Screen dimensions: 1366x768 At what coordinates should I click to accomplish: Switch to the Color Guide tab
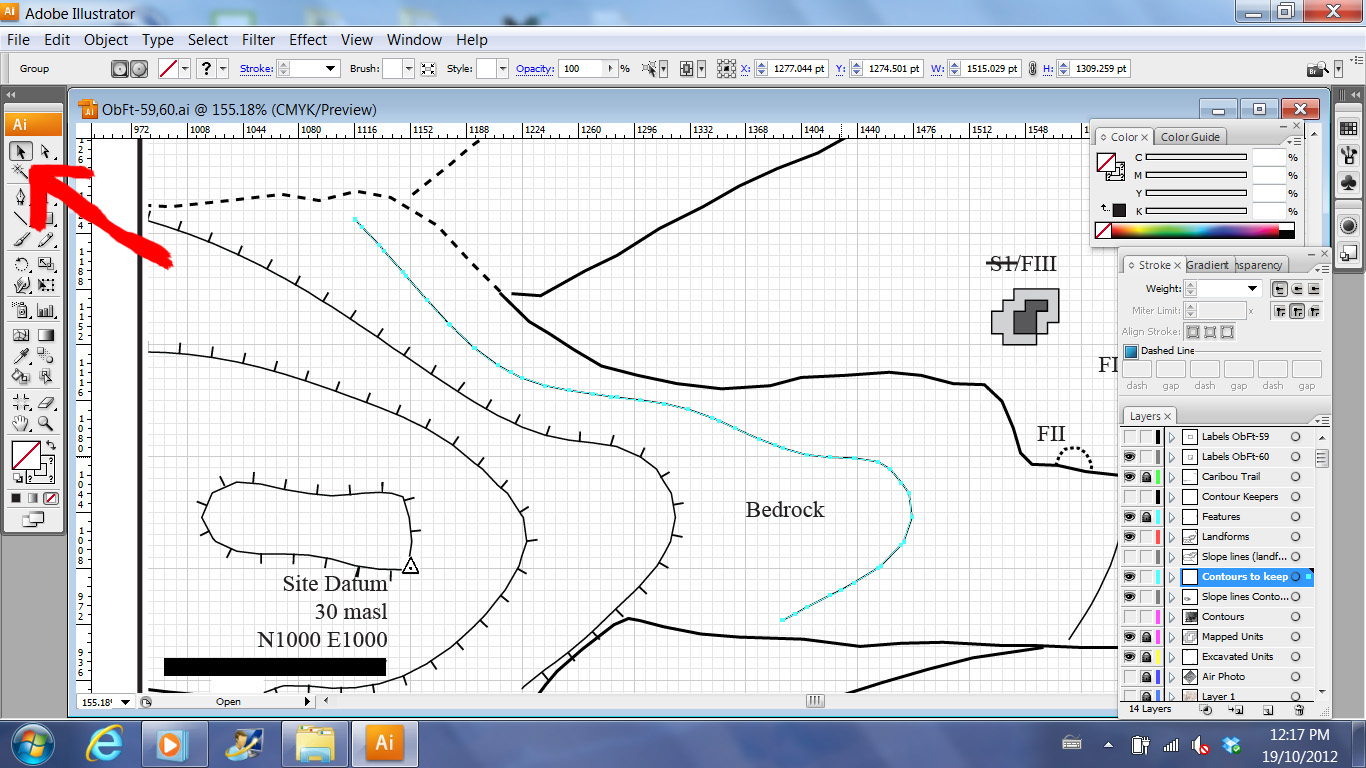pyautogui.click(x=1192, y=136)
